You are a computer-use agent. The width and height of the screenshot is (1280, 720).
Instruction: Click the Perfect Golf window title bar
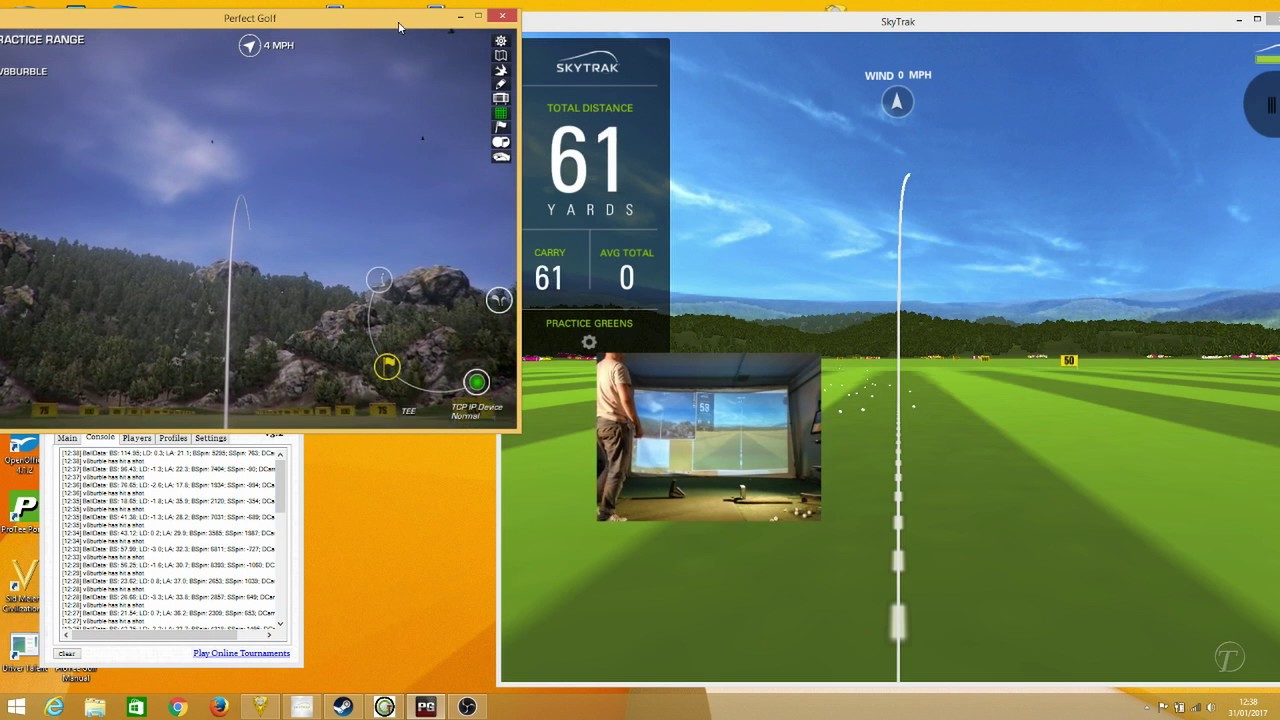(x=250, y=18)
